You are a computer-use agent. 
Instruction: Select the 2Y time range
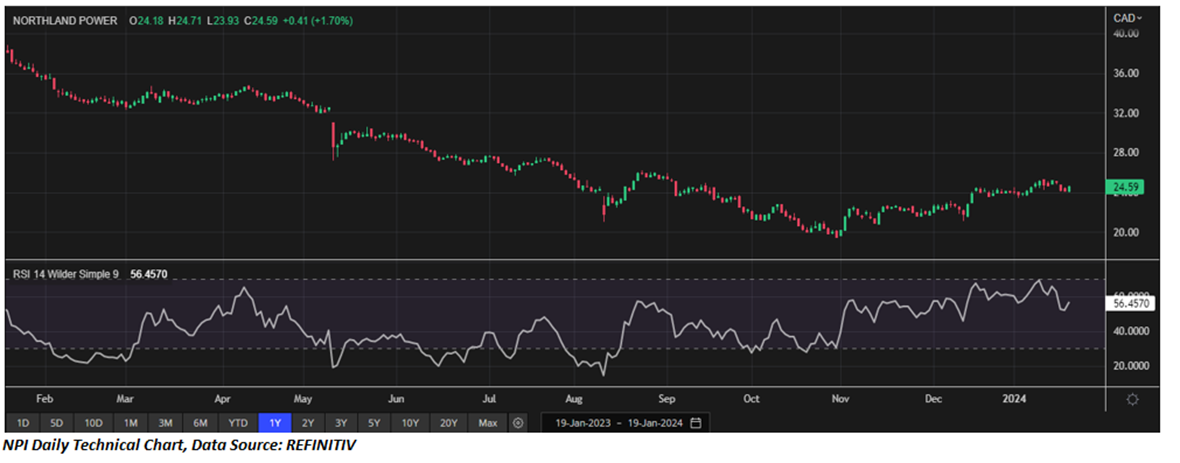click(307, 422)
